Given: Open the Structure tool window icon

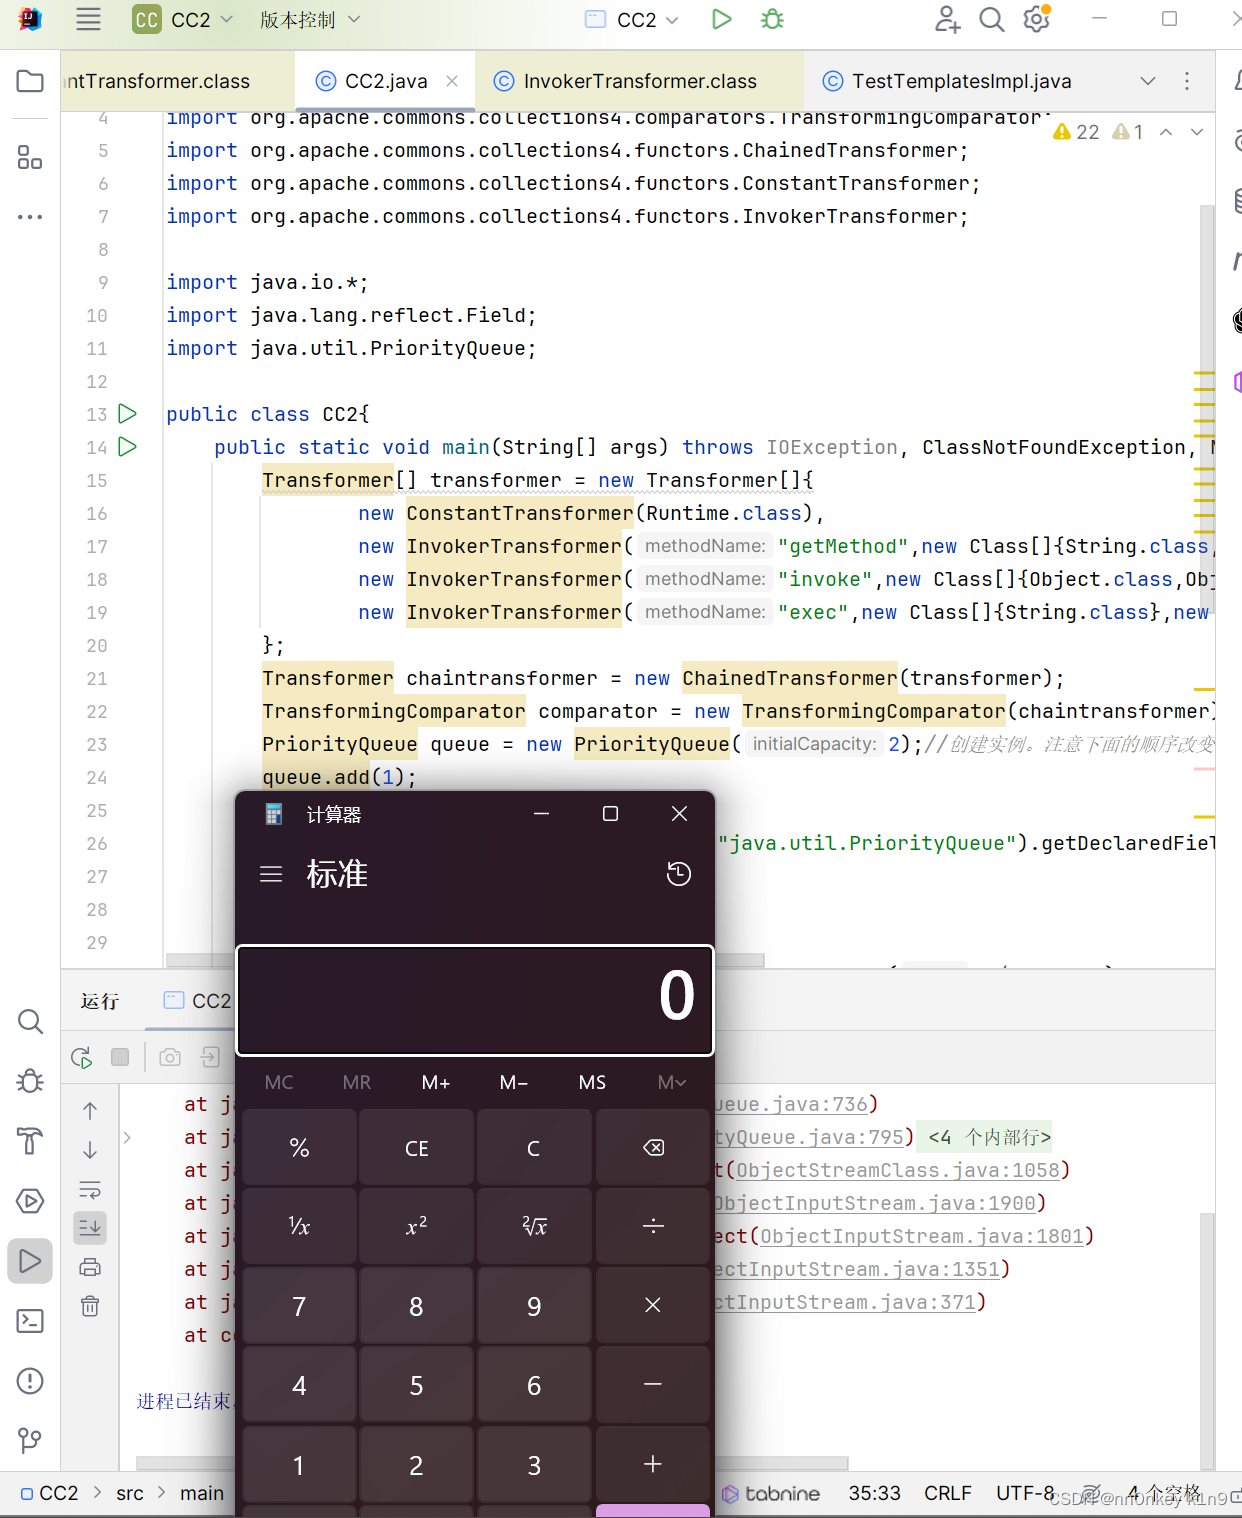Looking at the screenshot, I should pyautogui.click(x=30, y=157).
